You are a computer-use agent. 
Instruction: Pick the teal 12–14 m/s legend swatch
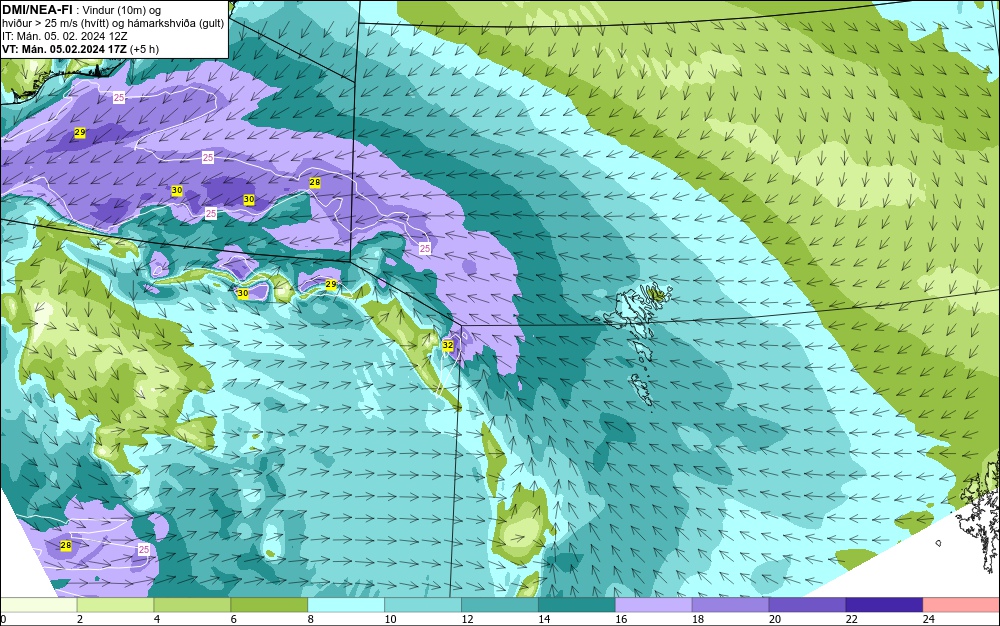(499, 605)
